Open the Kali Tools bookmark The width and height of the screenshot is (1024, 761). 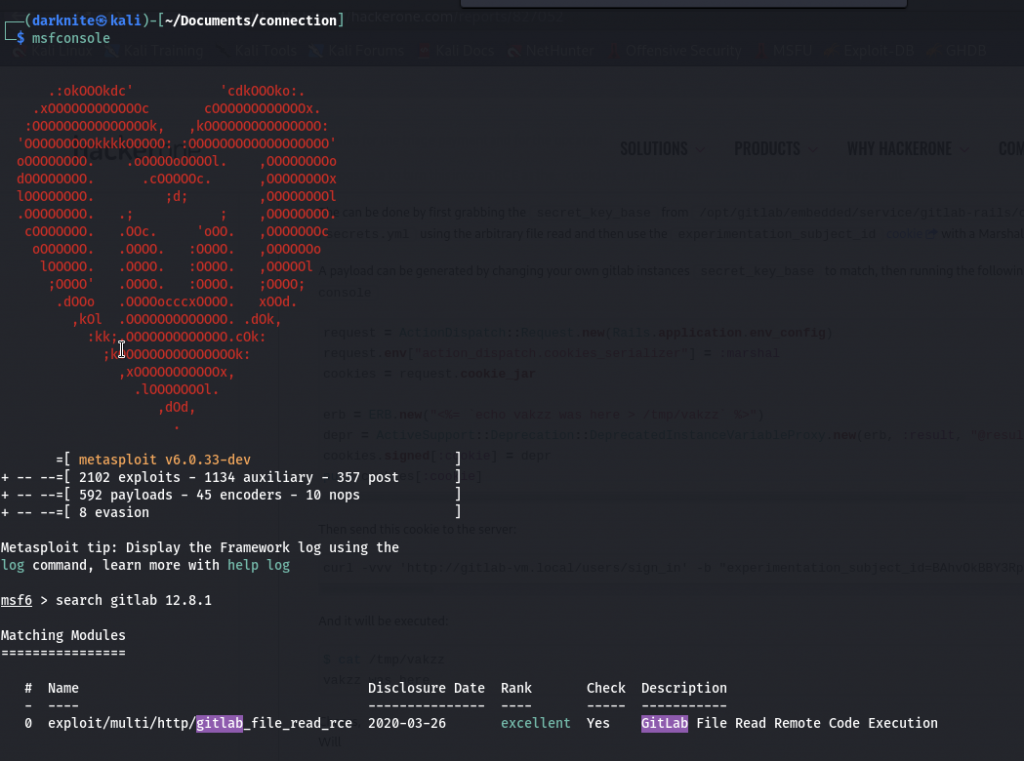pyautogui.click(x=266, y=51)
